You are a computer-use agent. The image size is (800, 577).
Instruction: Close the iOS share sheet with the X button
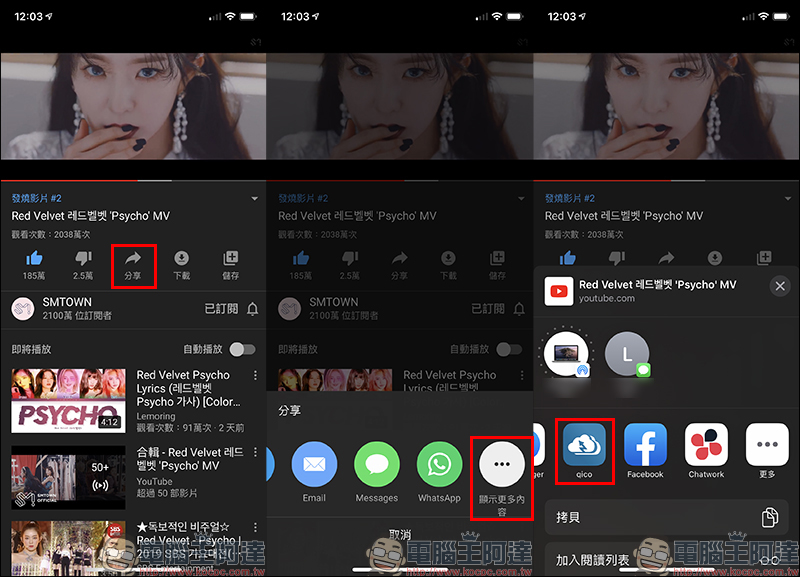point(780,286)
